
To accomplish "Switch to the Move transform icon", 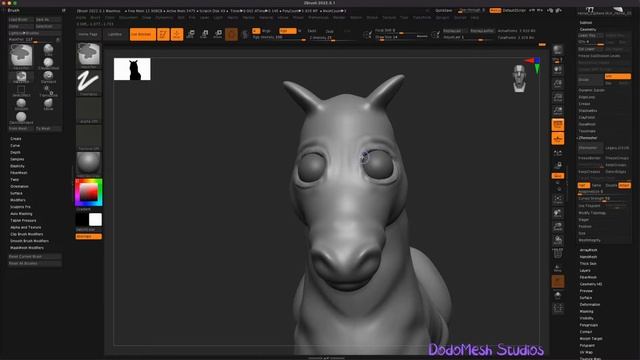I will click(x=191, y=34).
